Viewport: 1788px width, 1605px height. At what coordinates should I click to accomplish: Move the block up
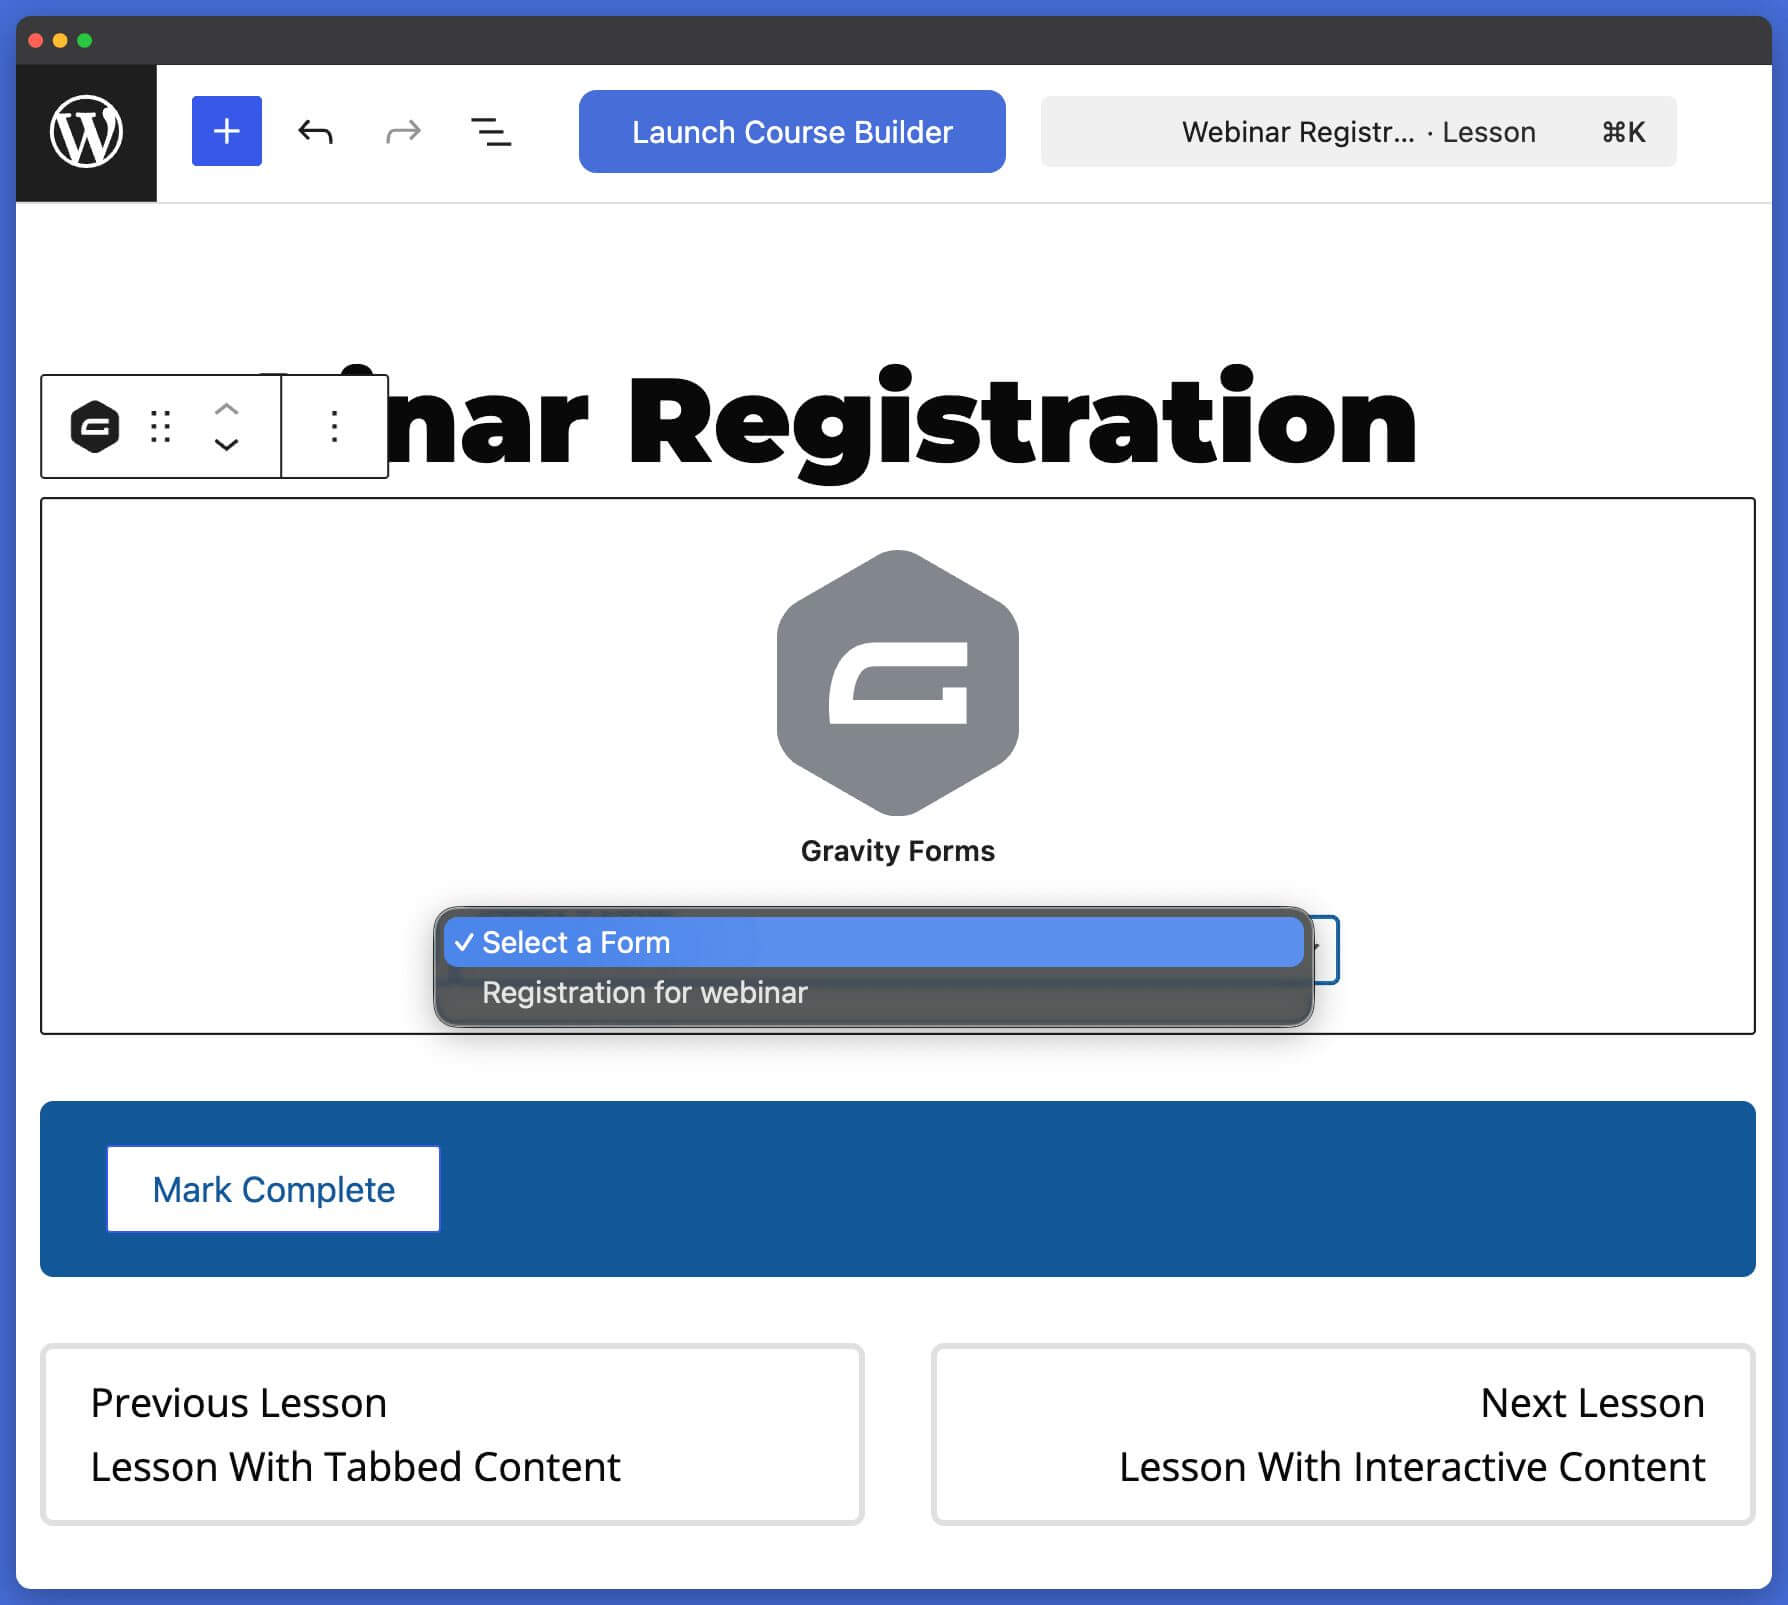tap(227, 409)
